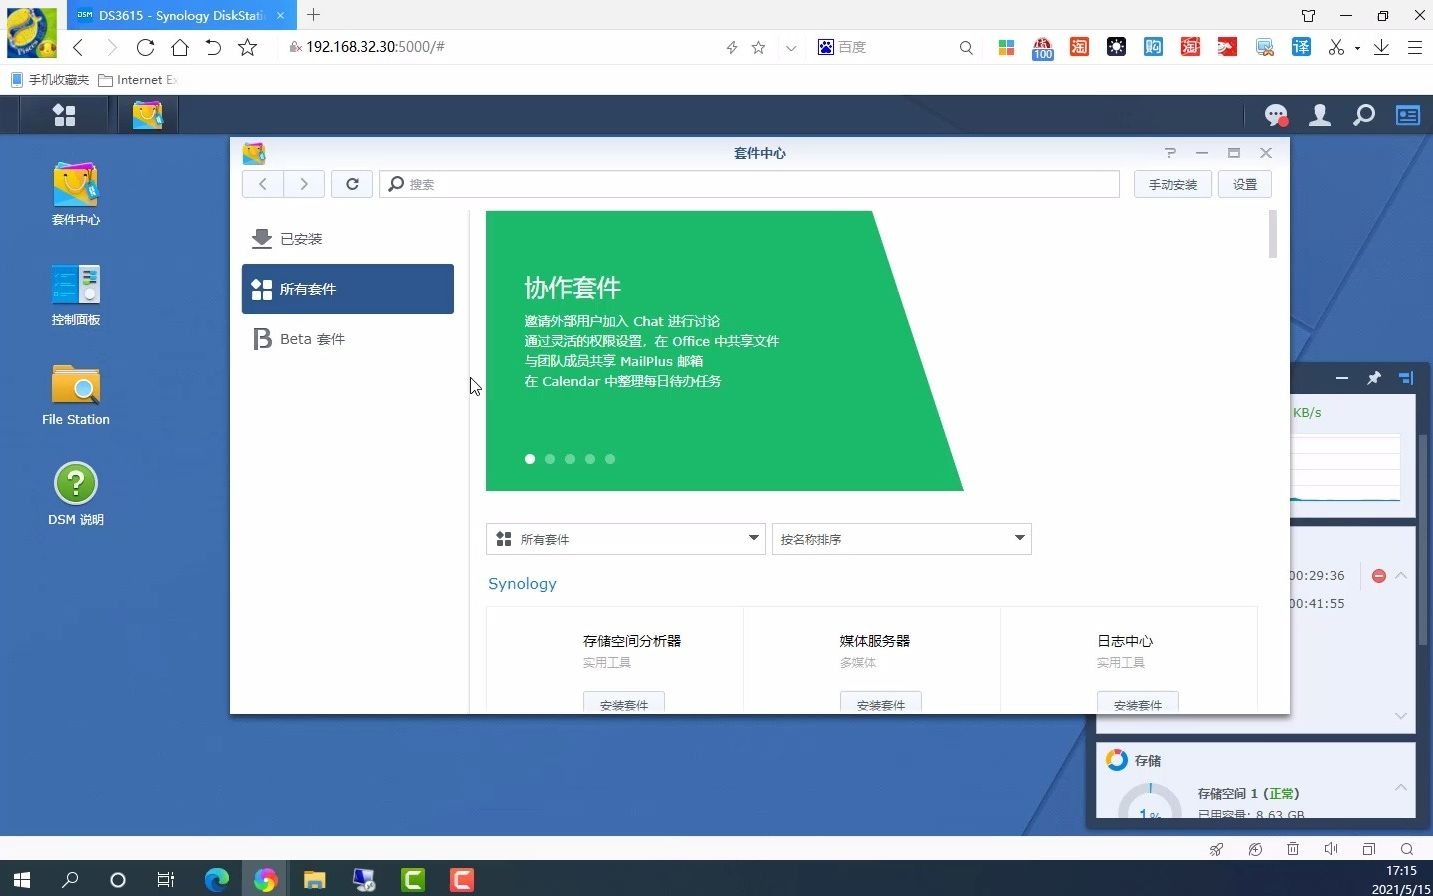The image size is (1433, 896).
Task: Click the 协作套件 green banner
Action: pyautogui.click(x=724, y=351)
